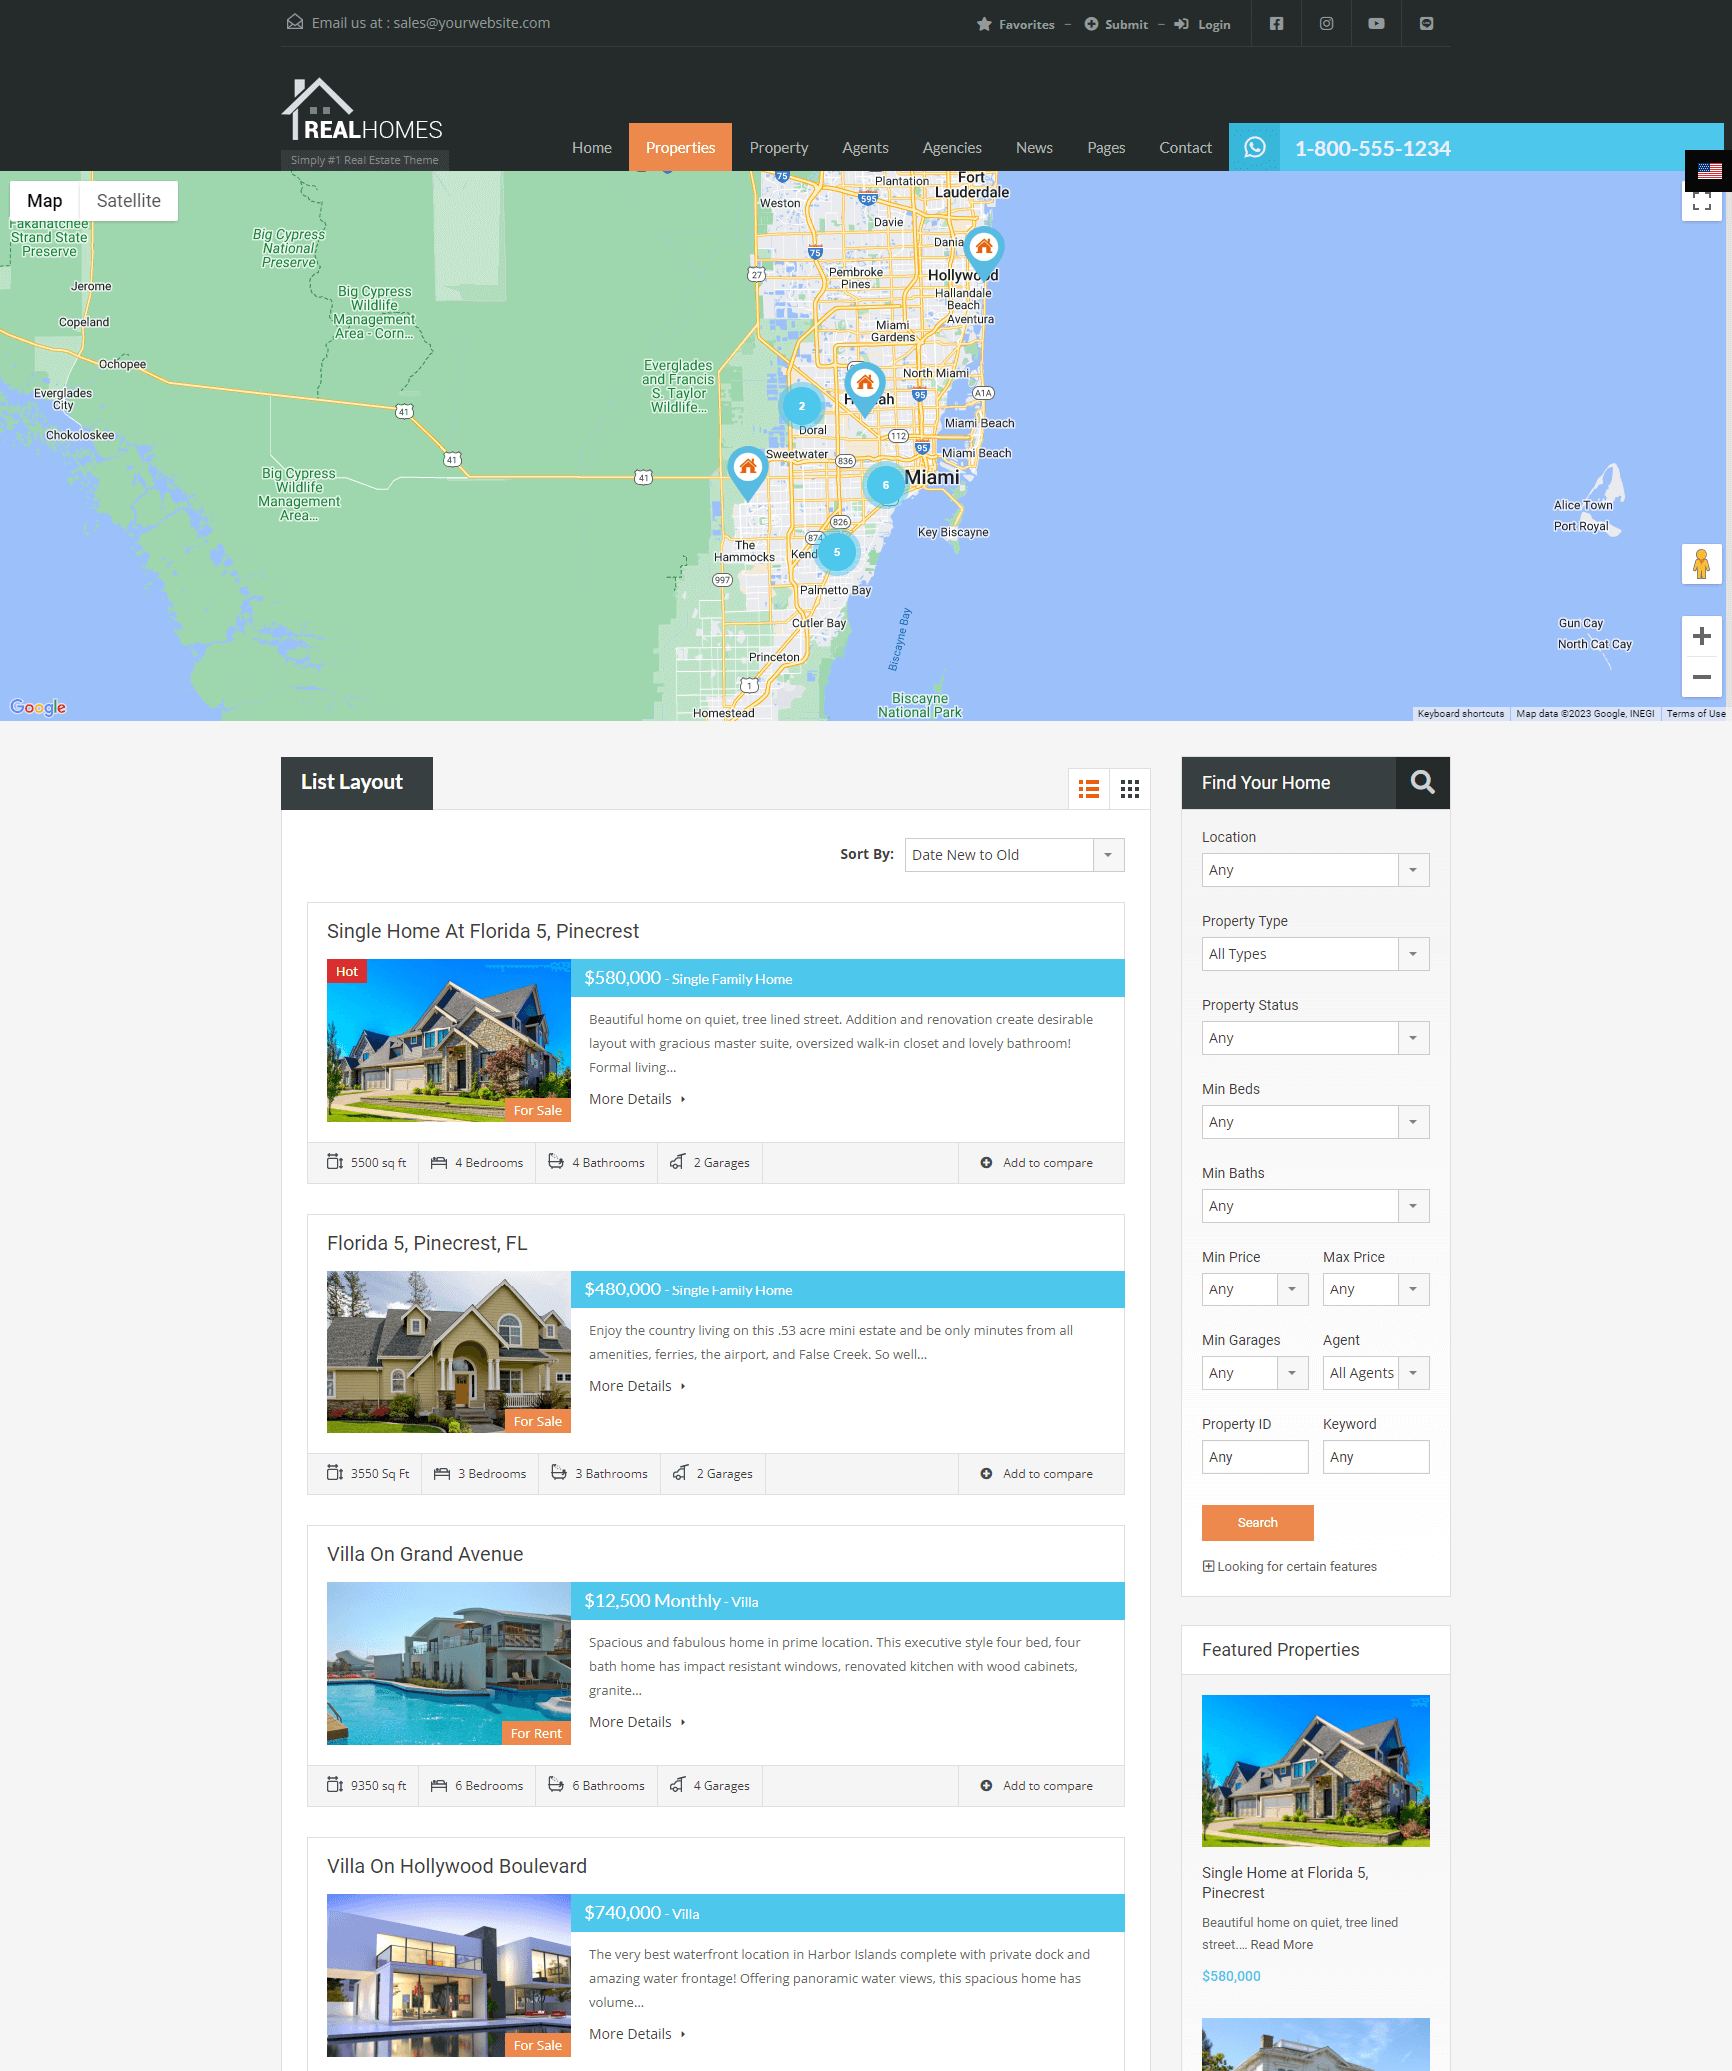Open the Pages menu item

[1106, 147]
